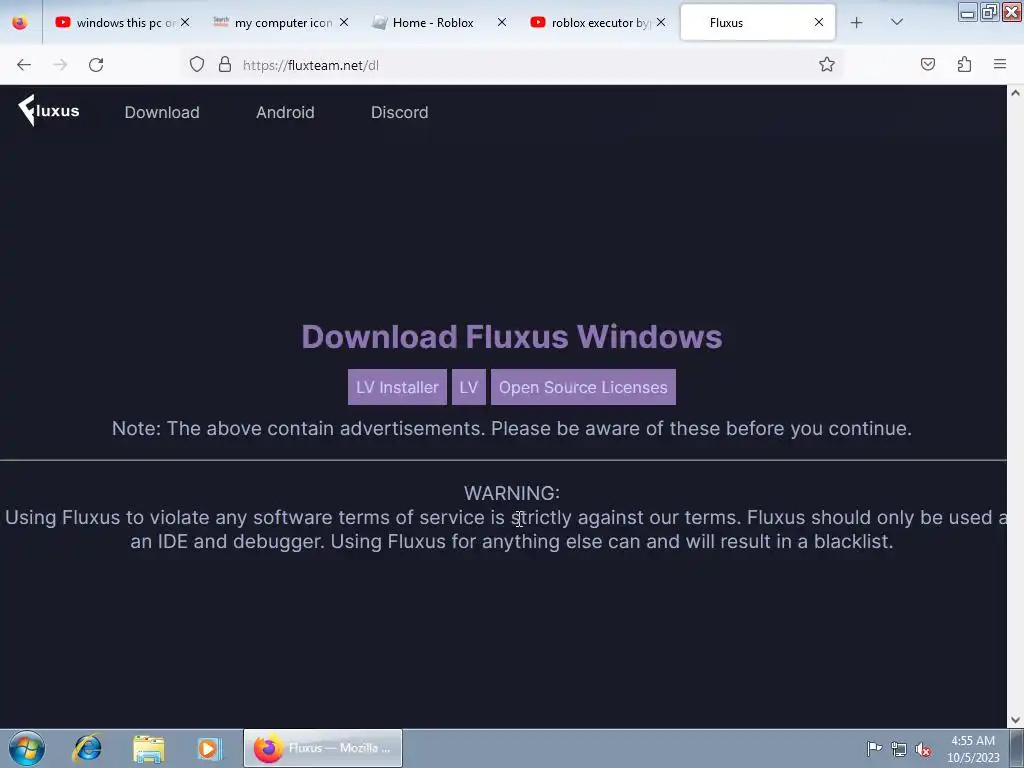
Task: Open the Extensions puzzle icon
Action: click(965, 64)
